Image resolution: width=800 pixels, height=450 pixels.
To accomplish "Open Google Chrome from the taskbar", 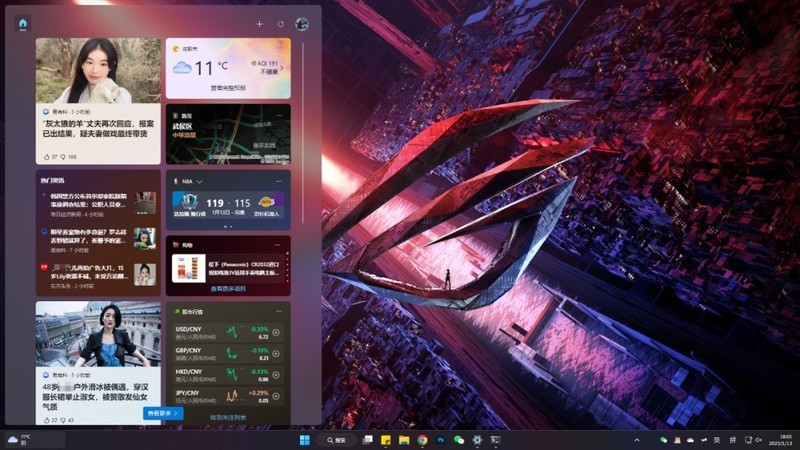I will click(x=422, y=440).
